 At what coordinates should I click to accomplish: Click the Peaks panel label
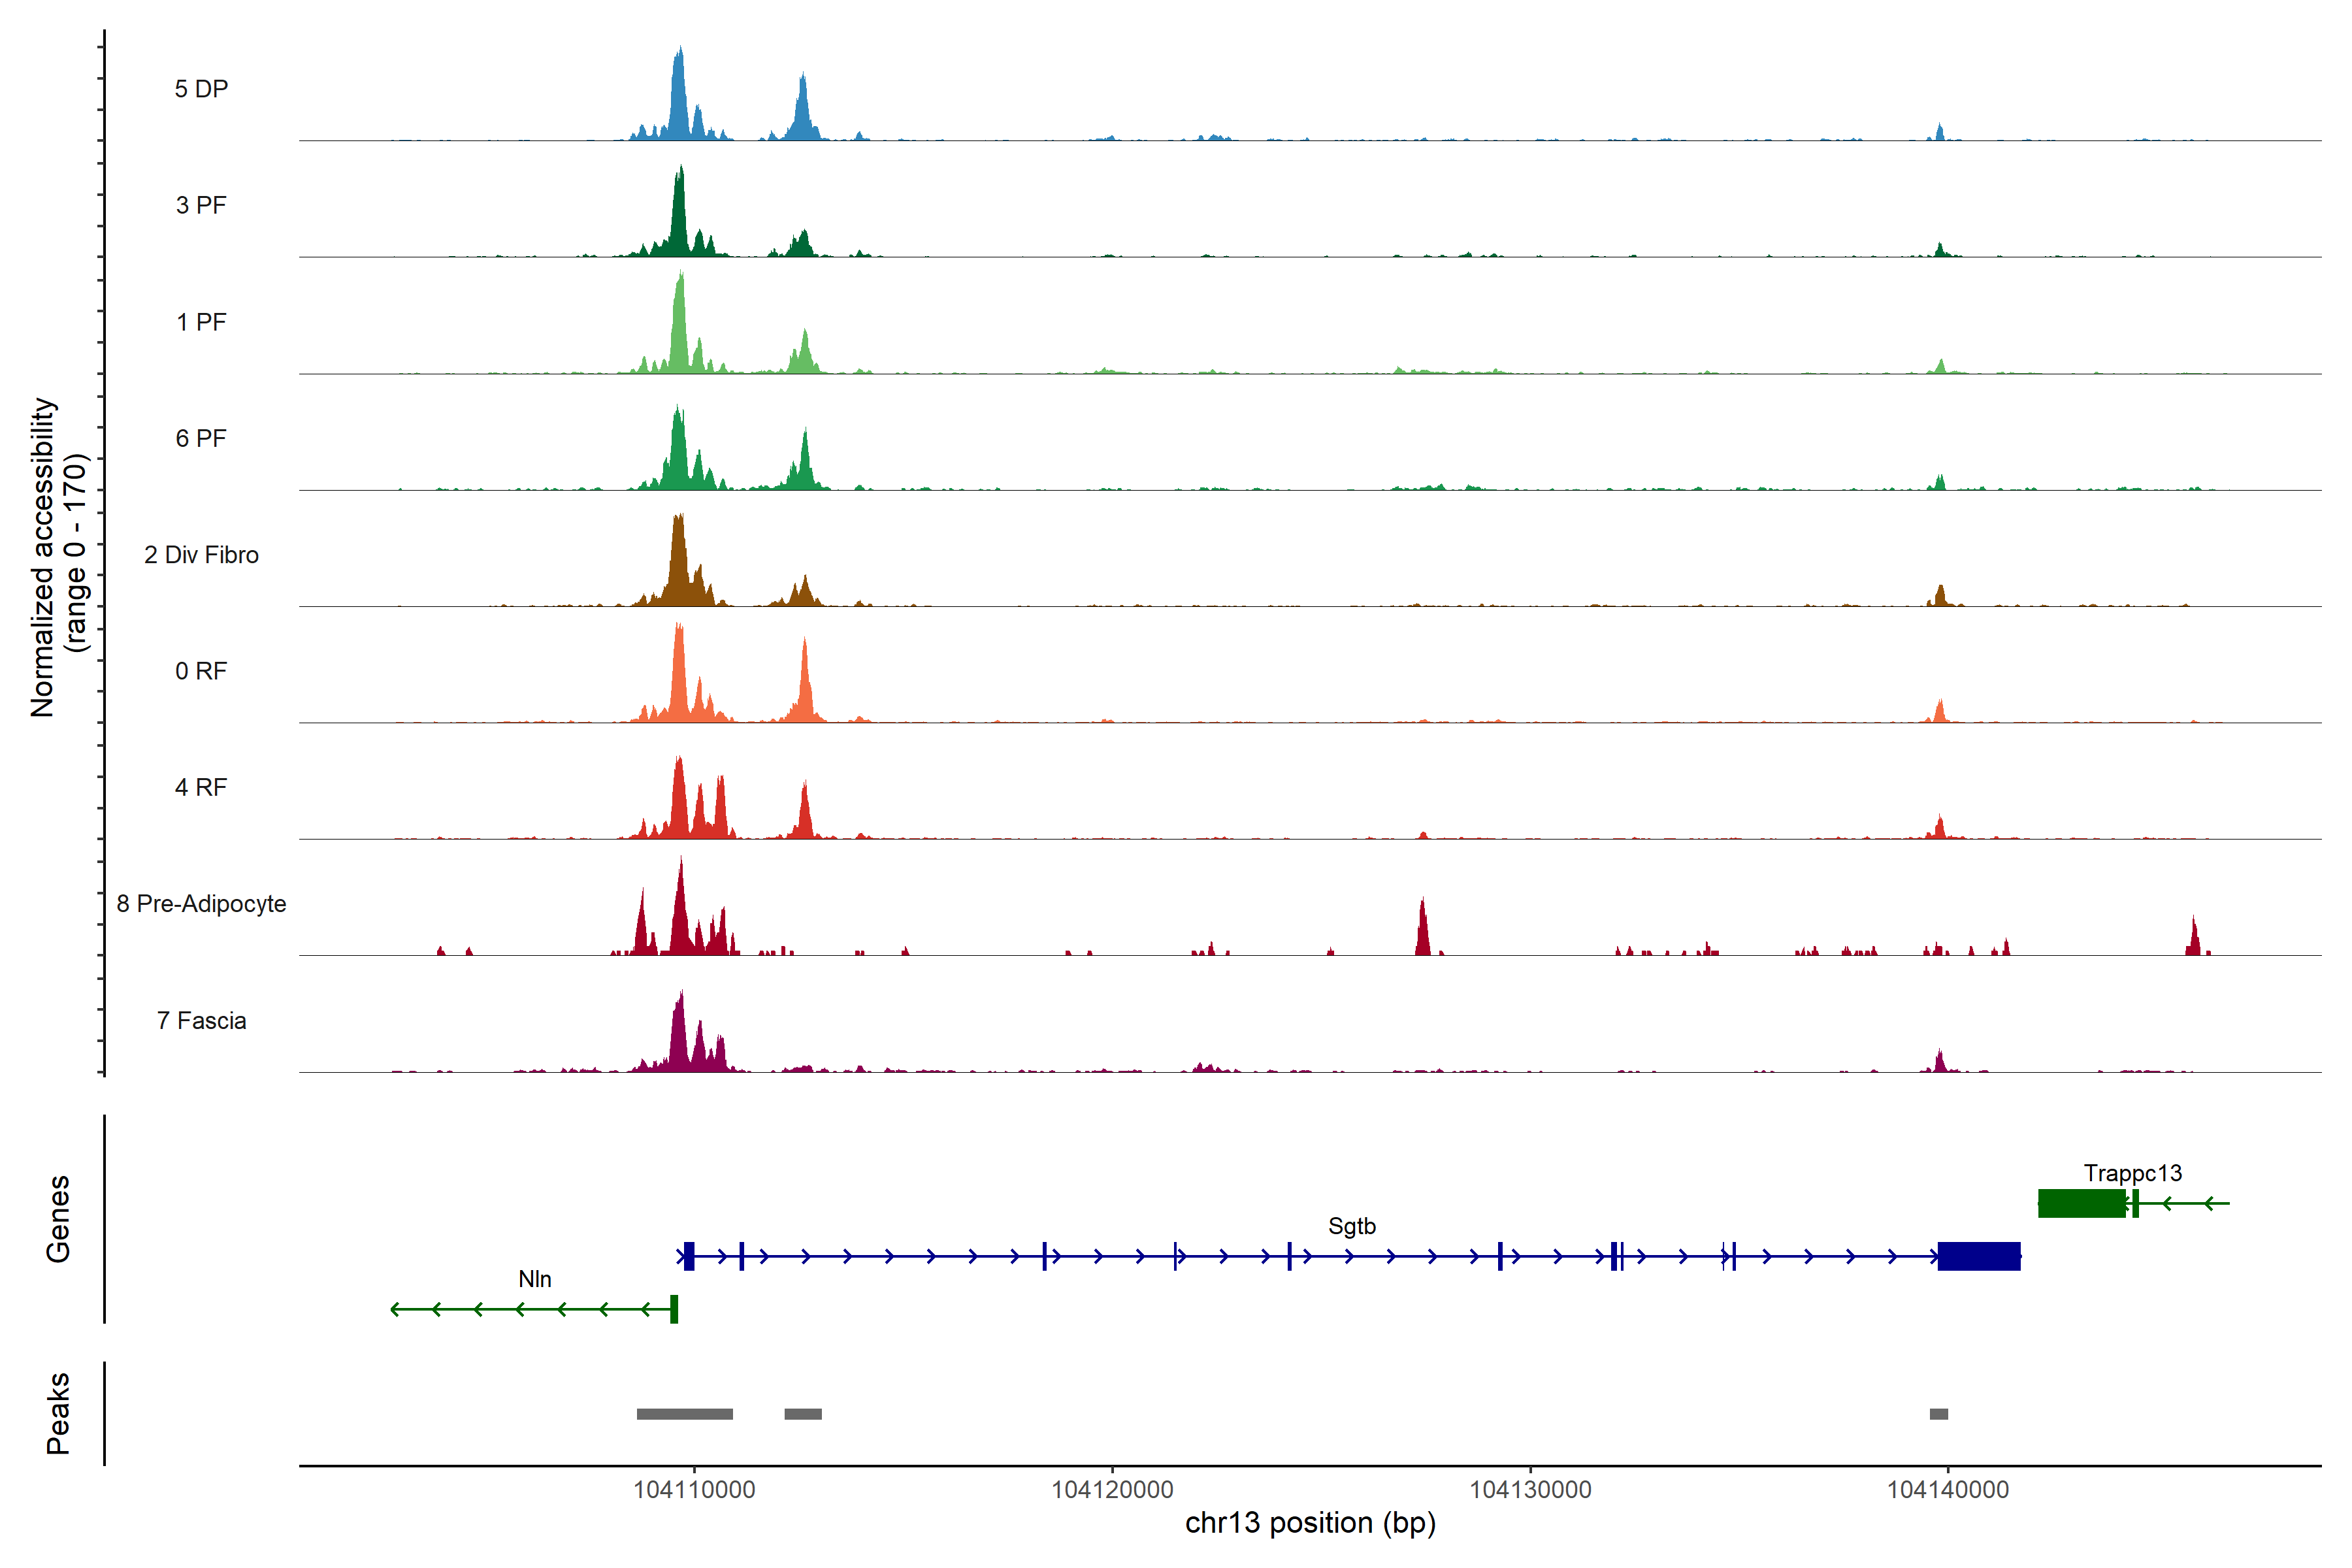pos(58,1413)
